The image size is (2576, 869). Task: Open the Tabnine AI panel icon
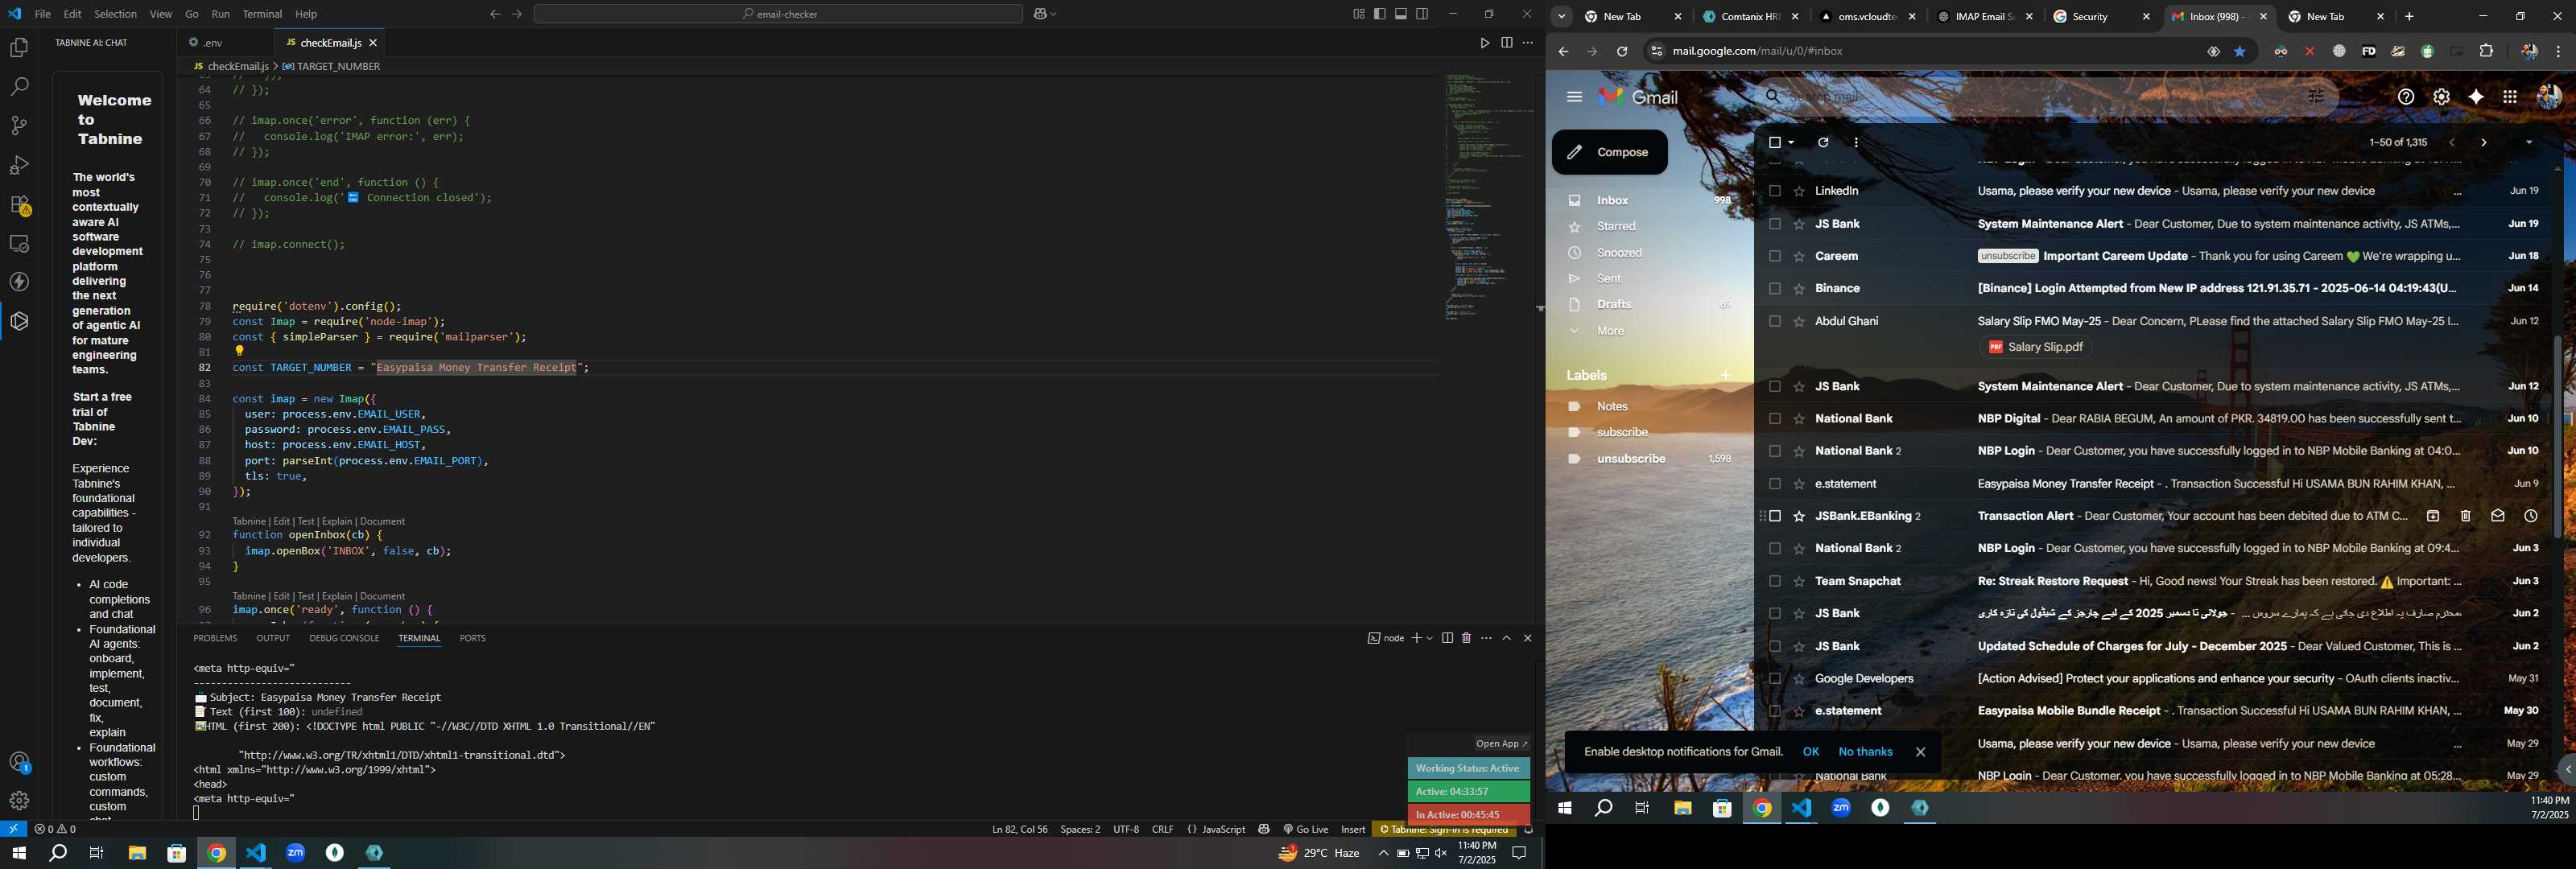[x=19, y=321]
